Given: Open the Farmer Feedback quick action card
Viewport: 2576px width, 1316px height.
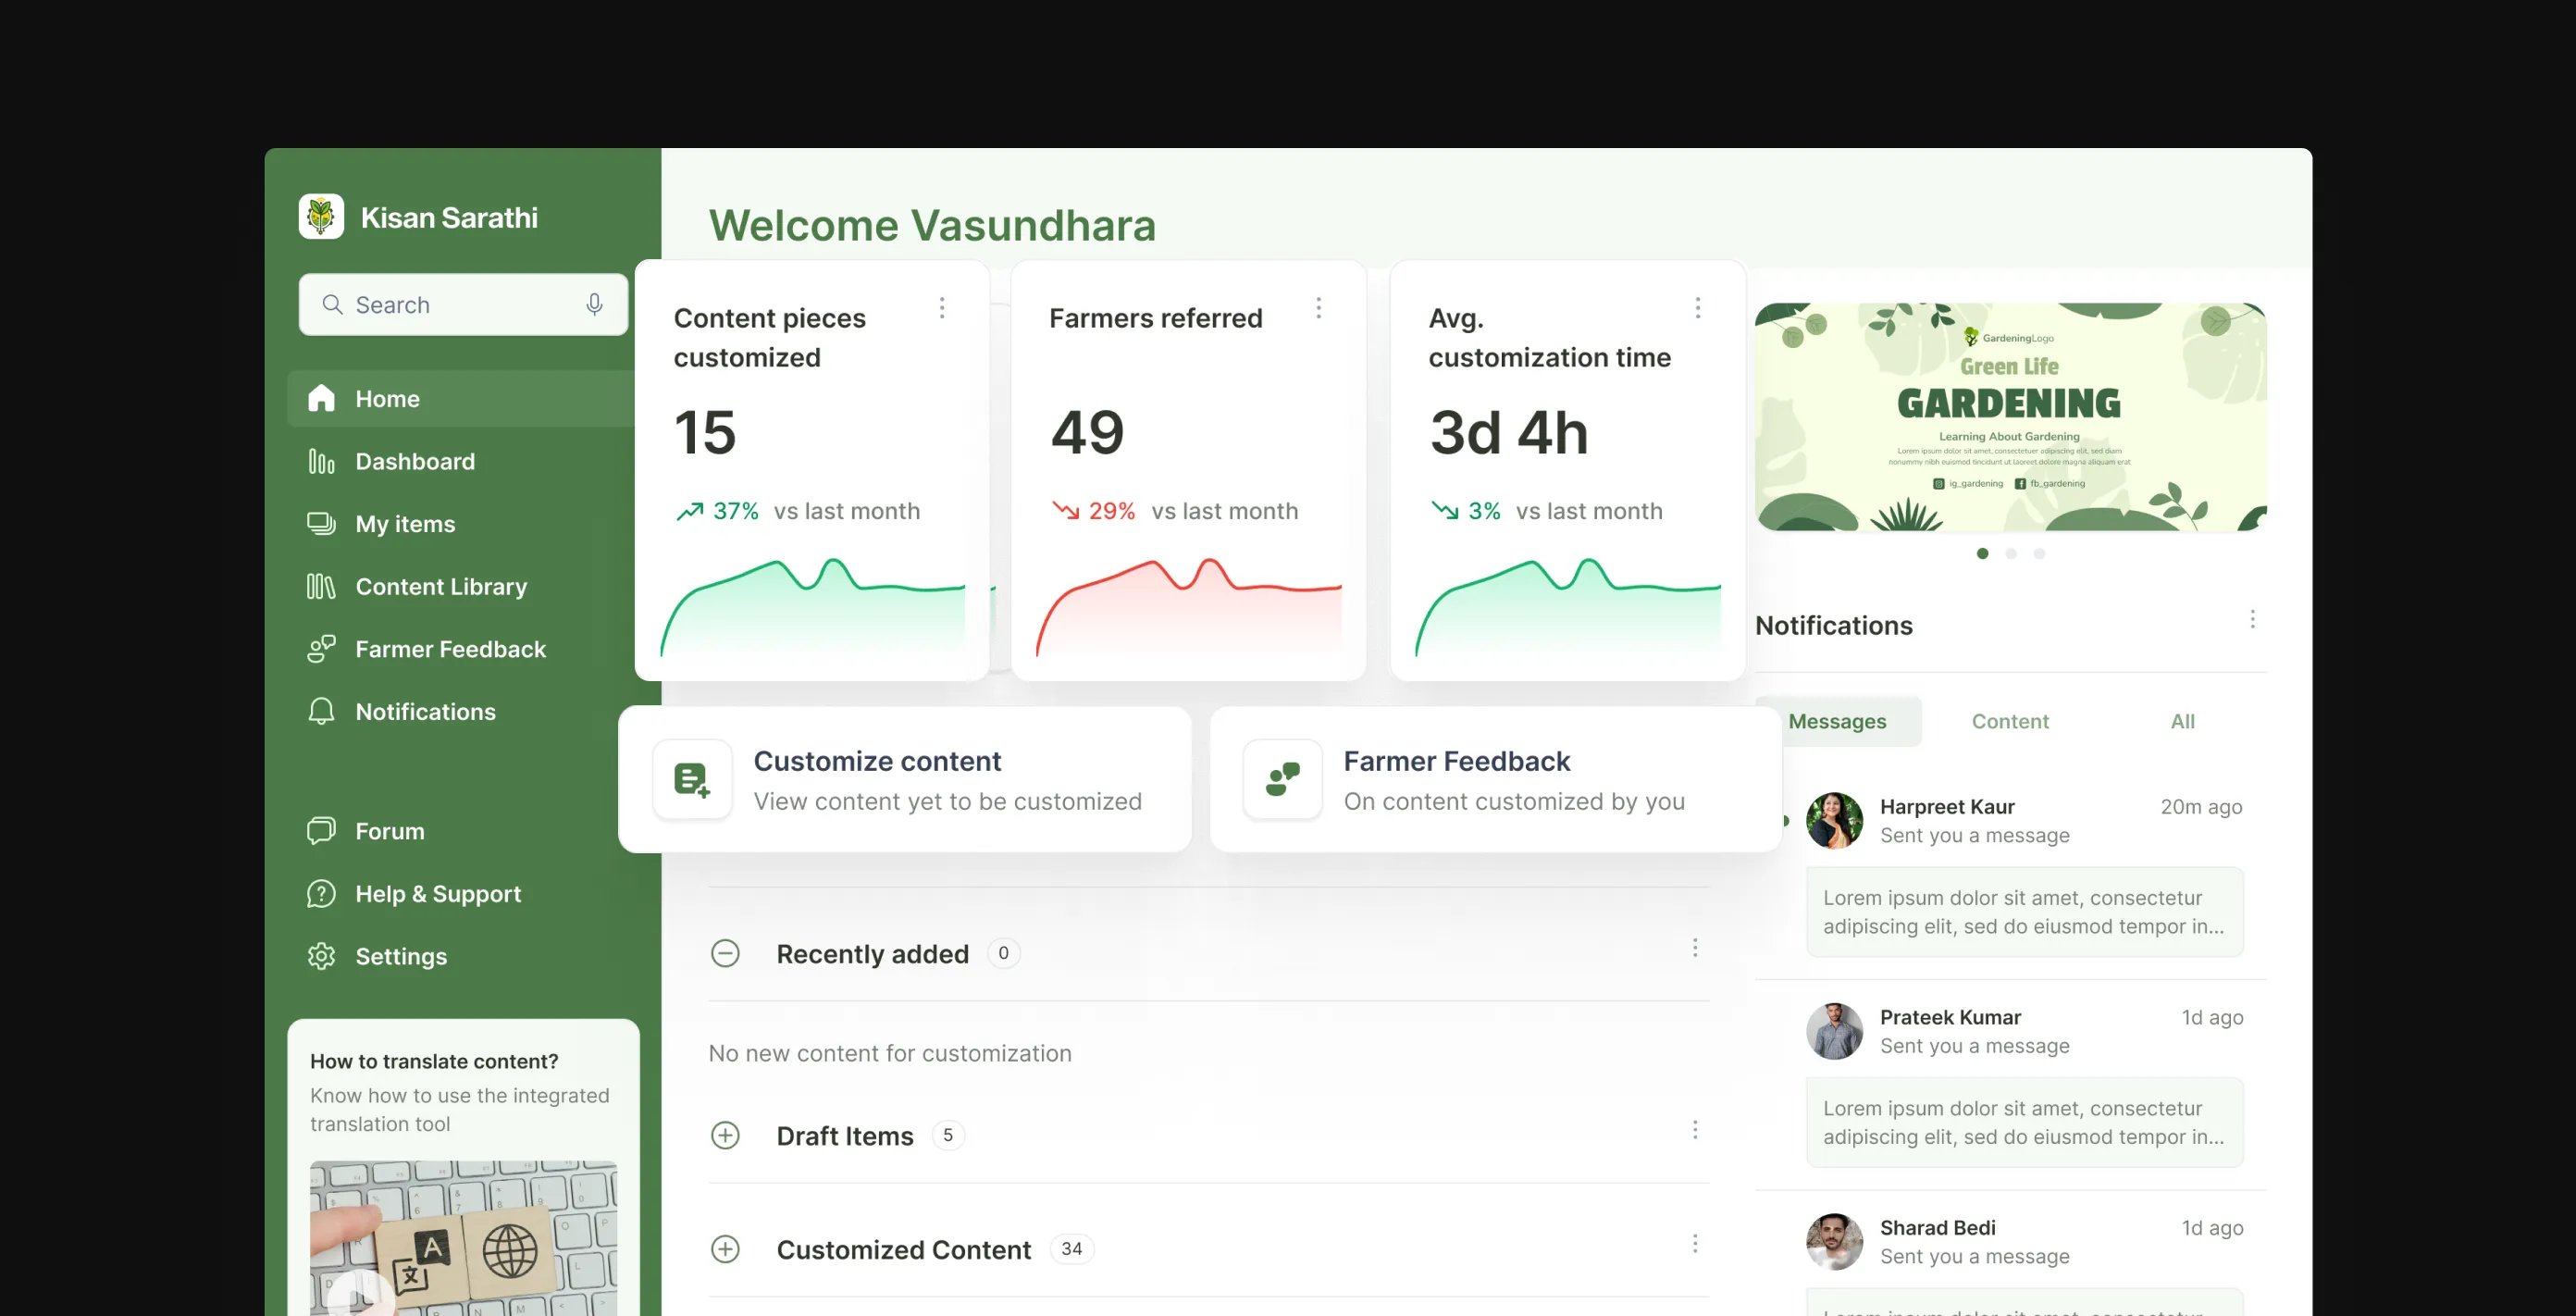Looking at the screenshot, I should coord(1496,779).
